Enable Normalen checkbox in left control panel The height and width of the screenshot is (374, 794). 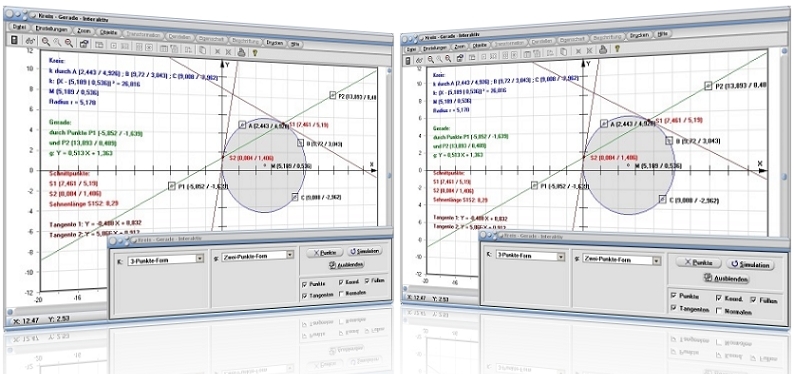point(342,294)
